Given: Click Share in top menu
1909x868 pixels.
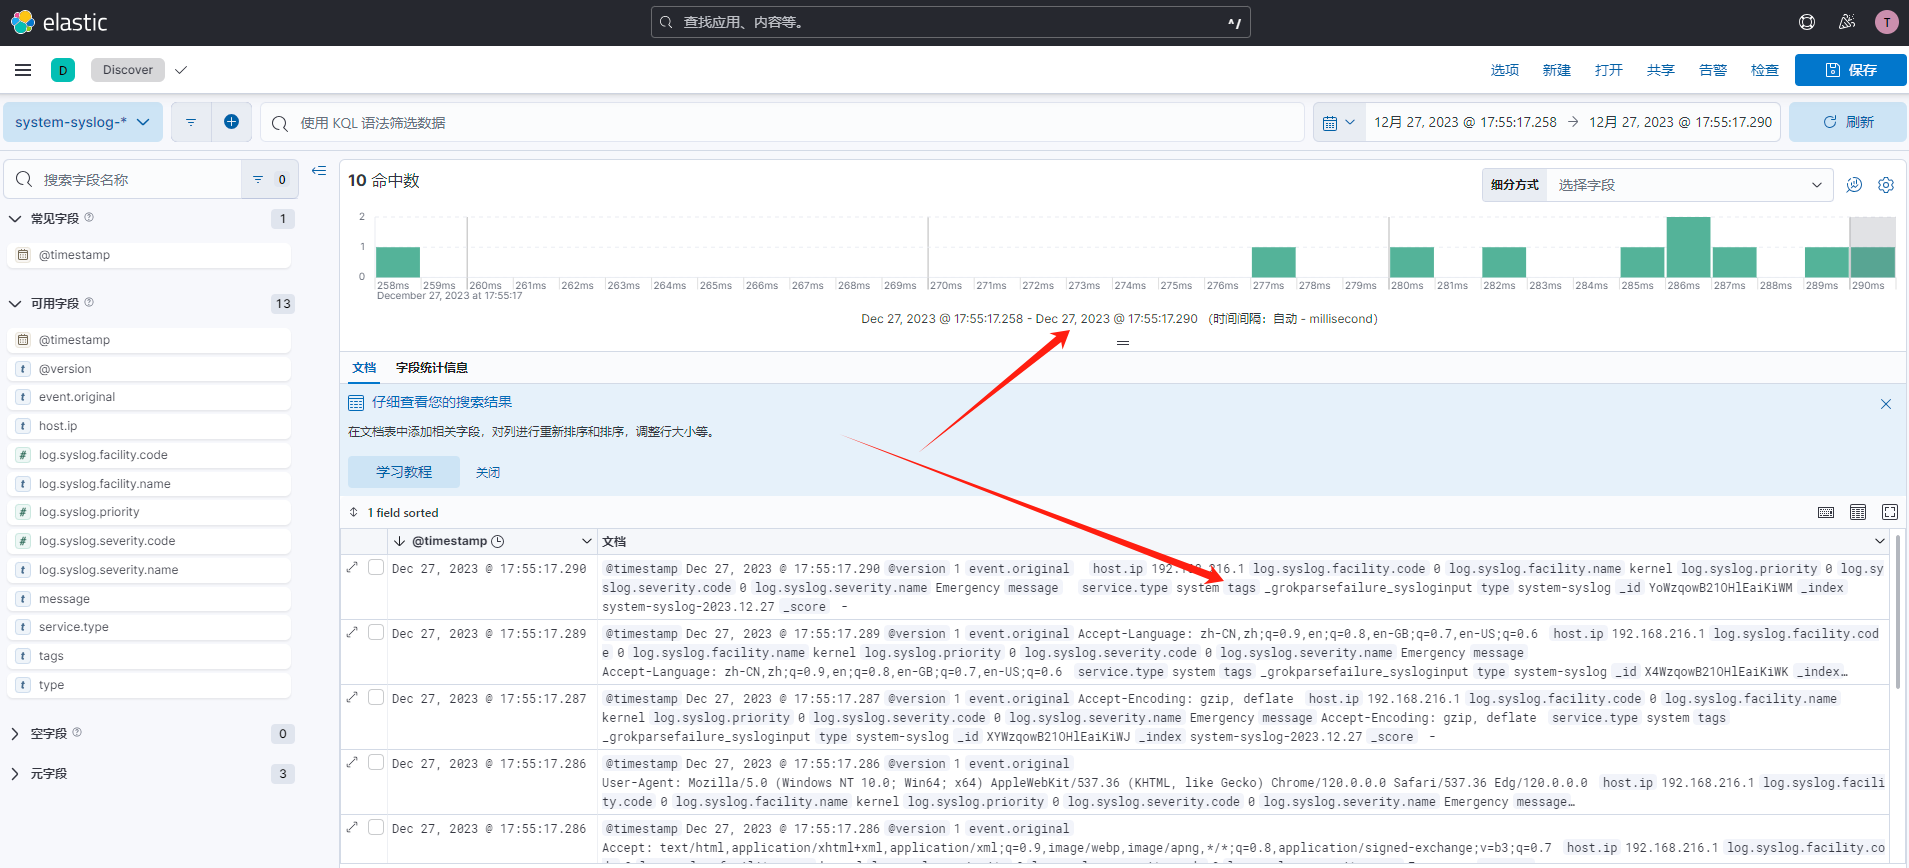Looking at the screenshot, I should tap(1661, 70).
